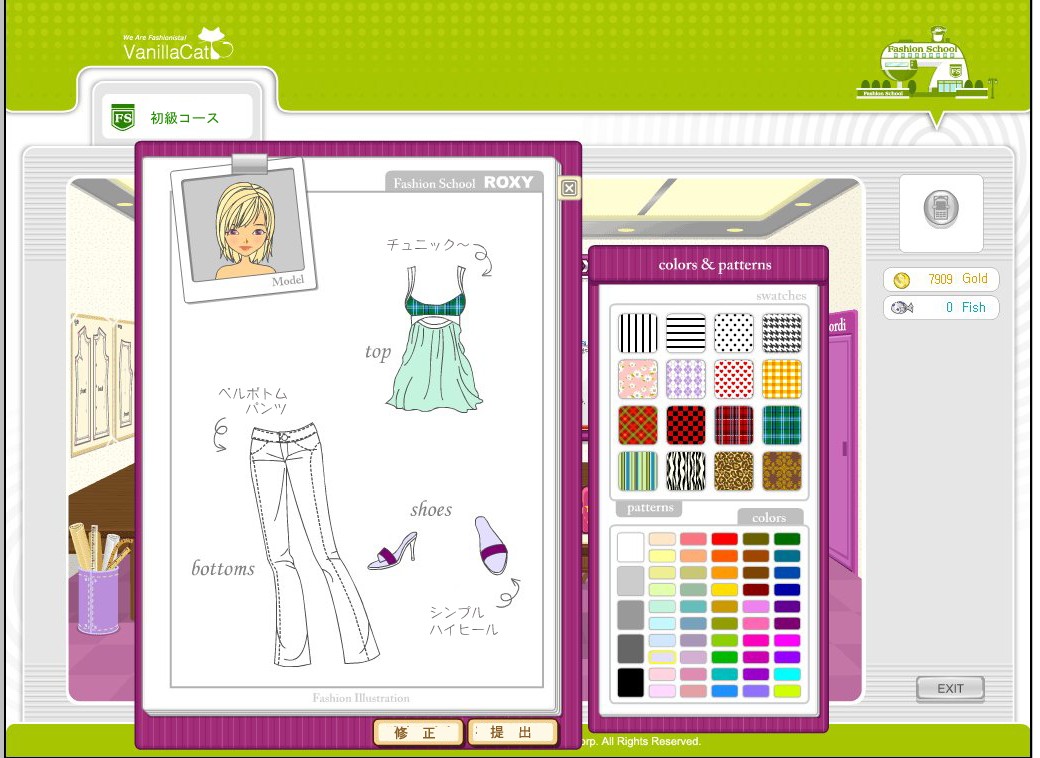Choose the purple argyle pattern swatch
The height and width of the screenshot is (758, 1040).
click(686, 379)
